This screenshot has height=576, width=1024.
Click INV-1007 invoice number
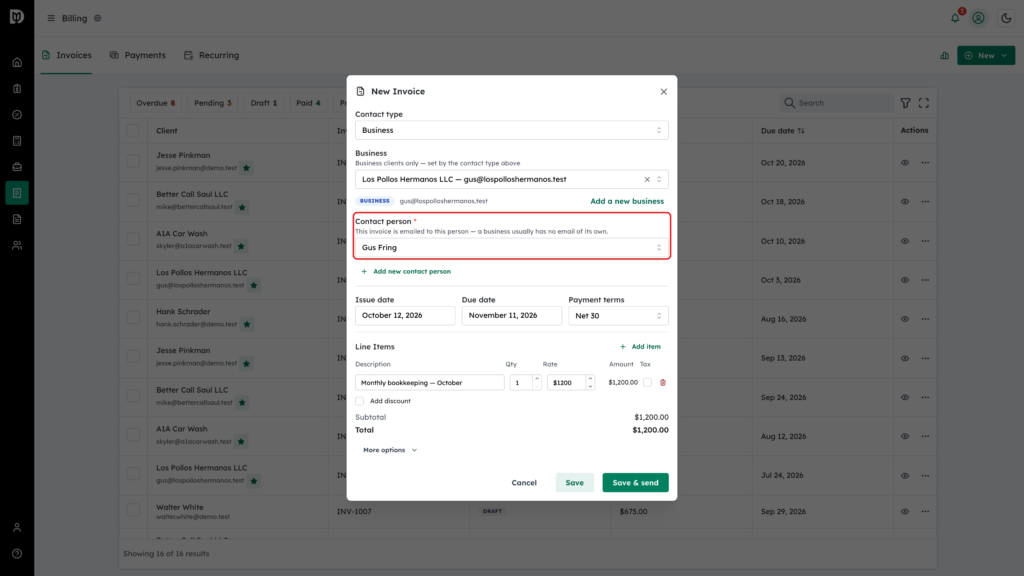[x=354, y=511]
